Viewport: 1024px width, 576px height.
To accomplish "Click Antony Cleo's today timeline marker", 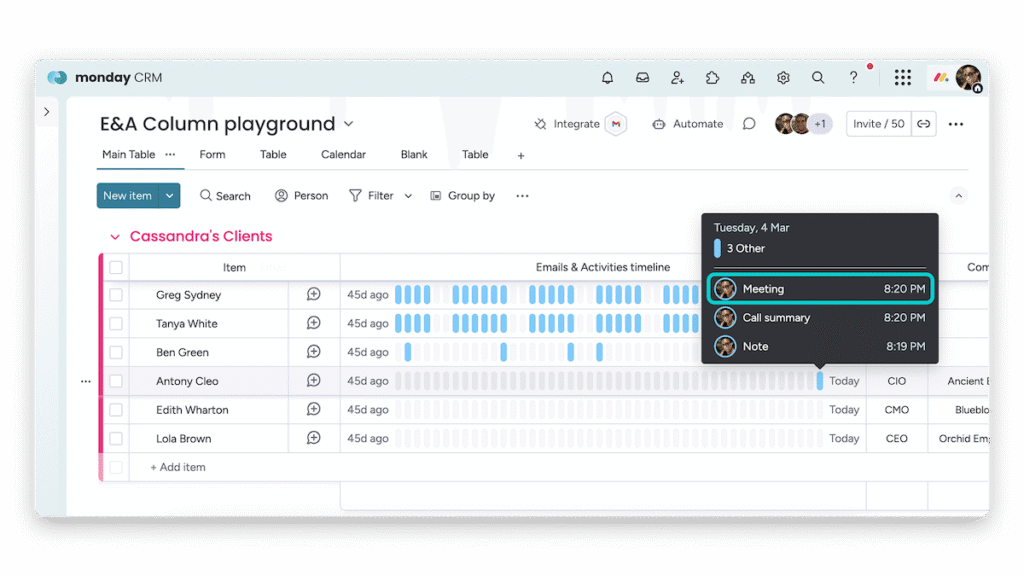I will pos(820,381).
